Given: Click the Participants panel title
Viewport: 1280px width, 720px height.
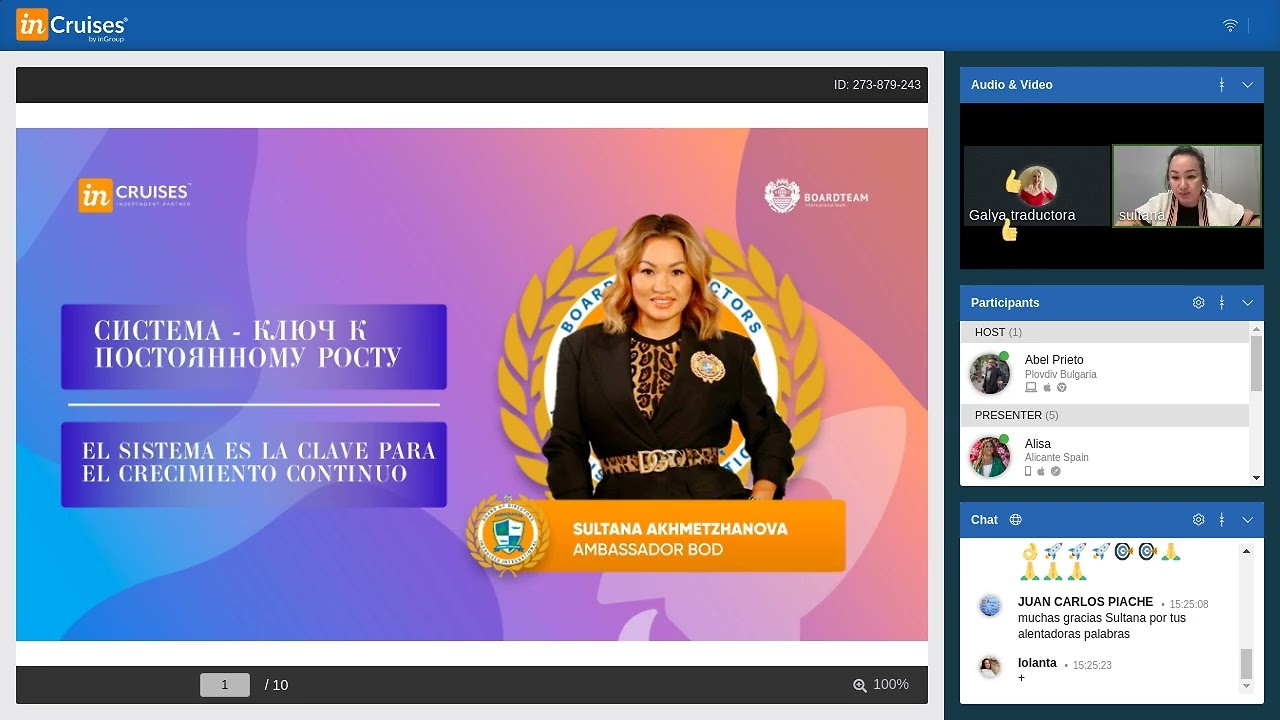Looking at the screenshot, I should pos(1005,303).
